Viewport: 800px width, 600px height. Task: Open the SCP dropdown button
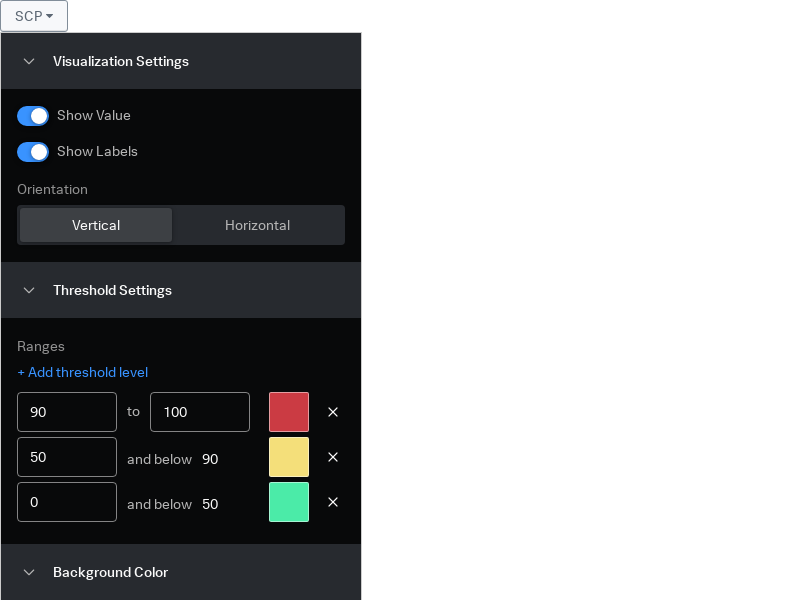pyautogui.click(x=34, y=16)
